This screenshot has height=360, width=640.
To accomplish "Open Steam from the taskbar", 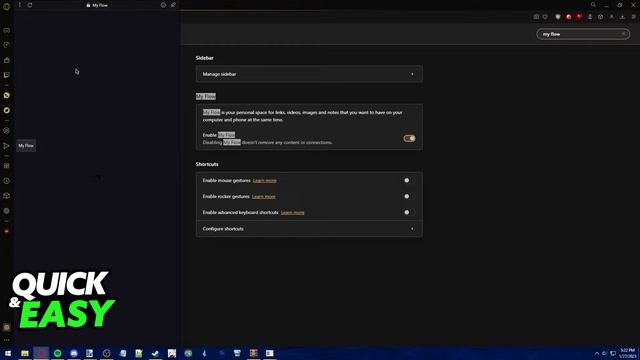I will click(x=155, y=353).
